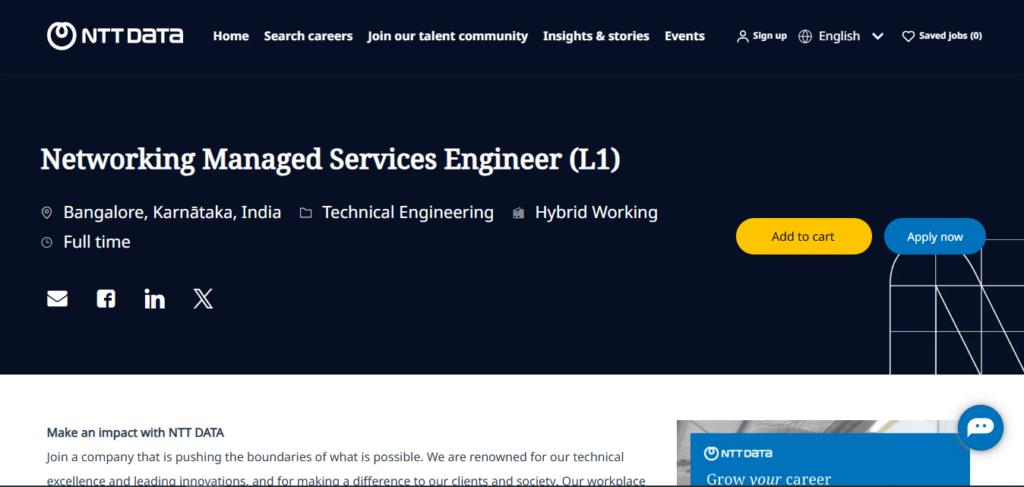Share job on X icon
Image resolution: width=1024 pixels, height=487 pixels.
point(203,299)
